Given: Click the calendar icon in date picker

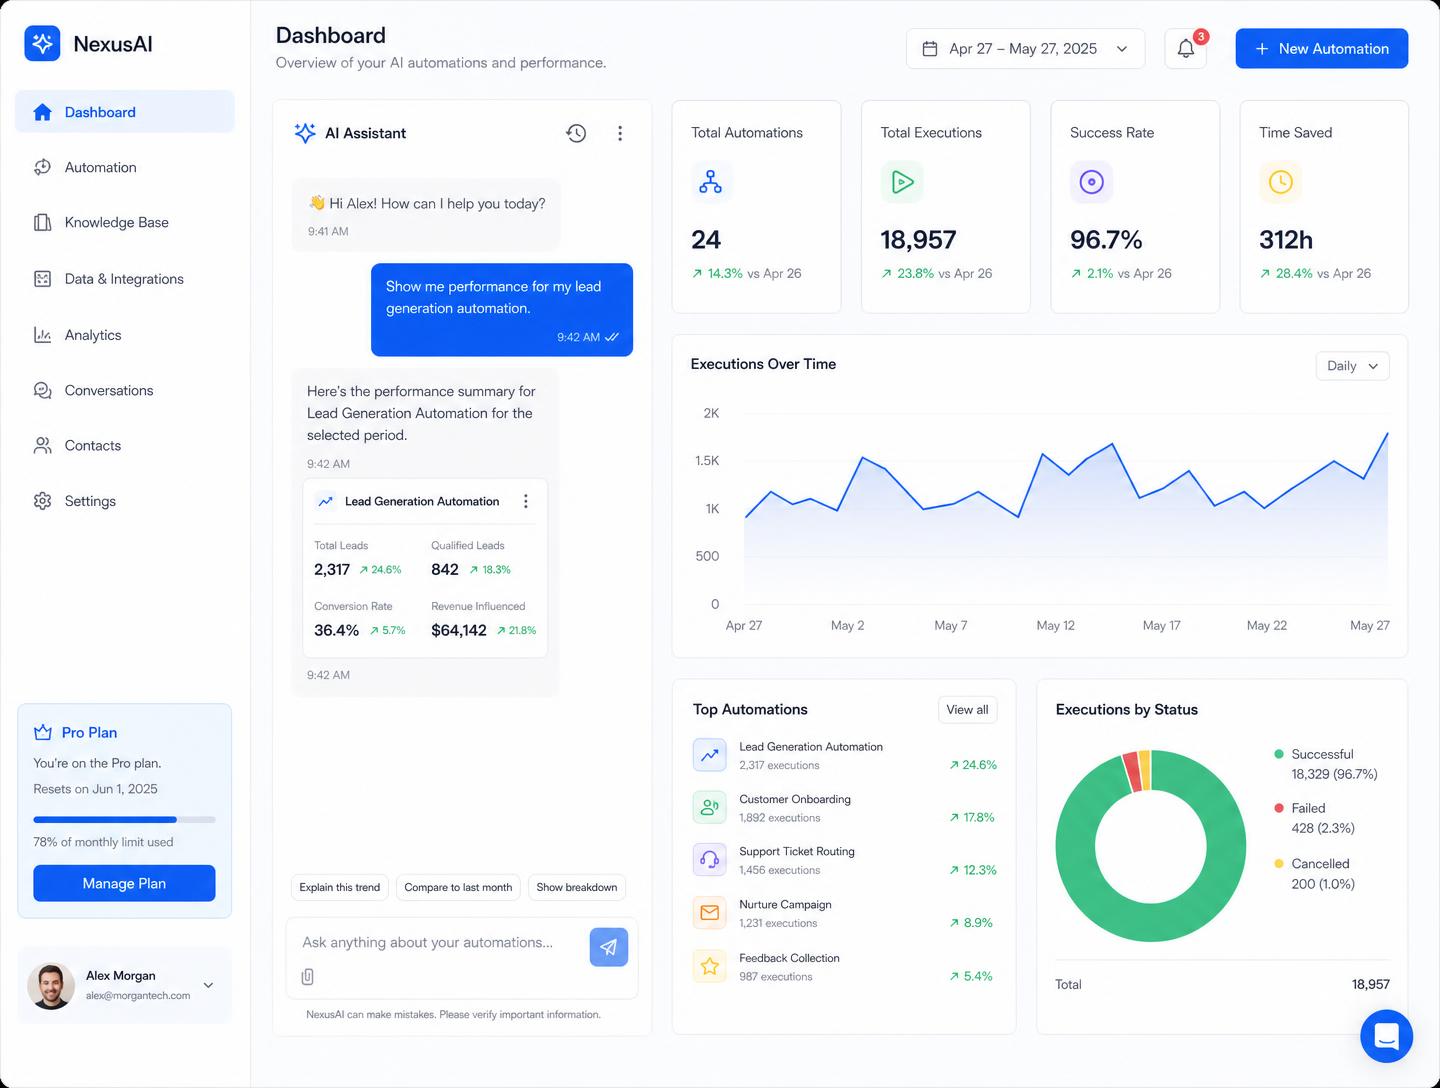Looking at the screenshot, I should 930,49.
